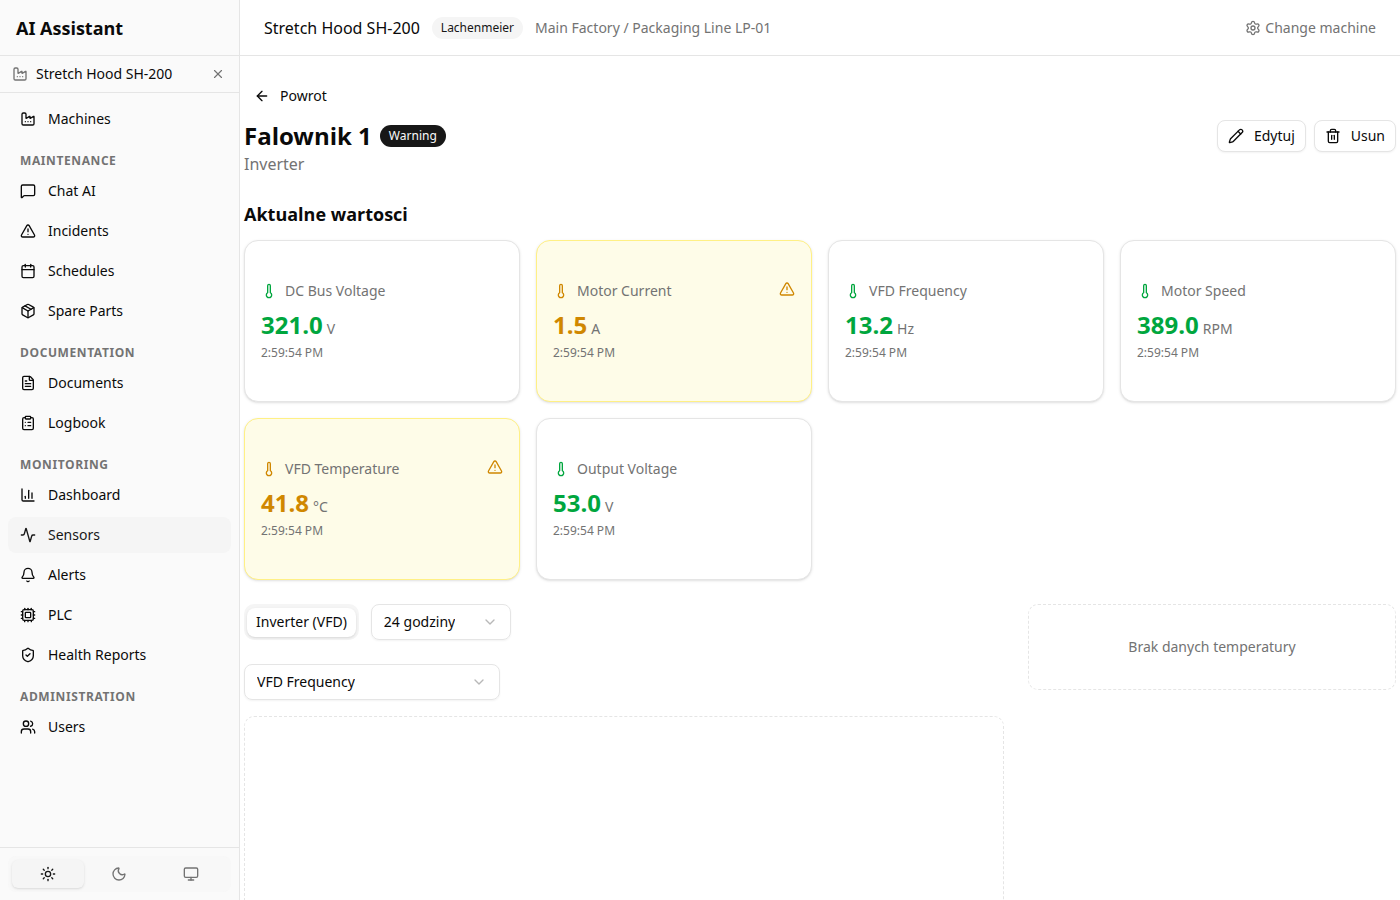Select the Incidents sidebar icon
Screen dimensions: 1400x900
click(29, 230)
